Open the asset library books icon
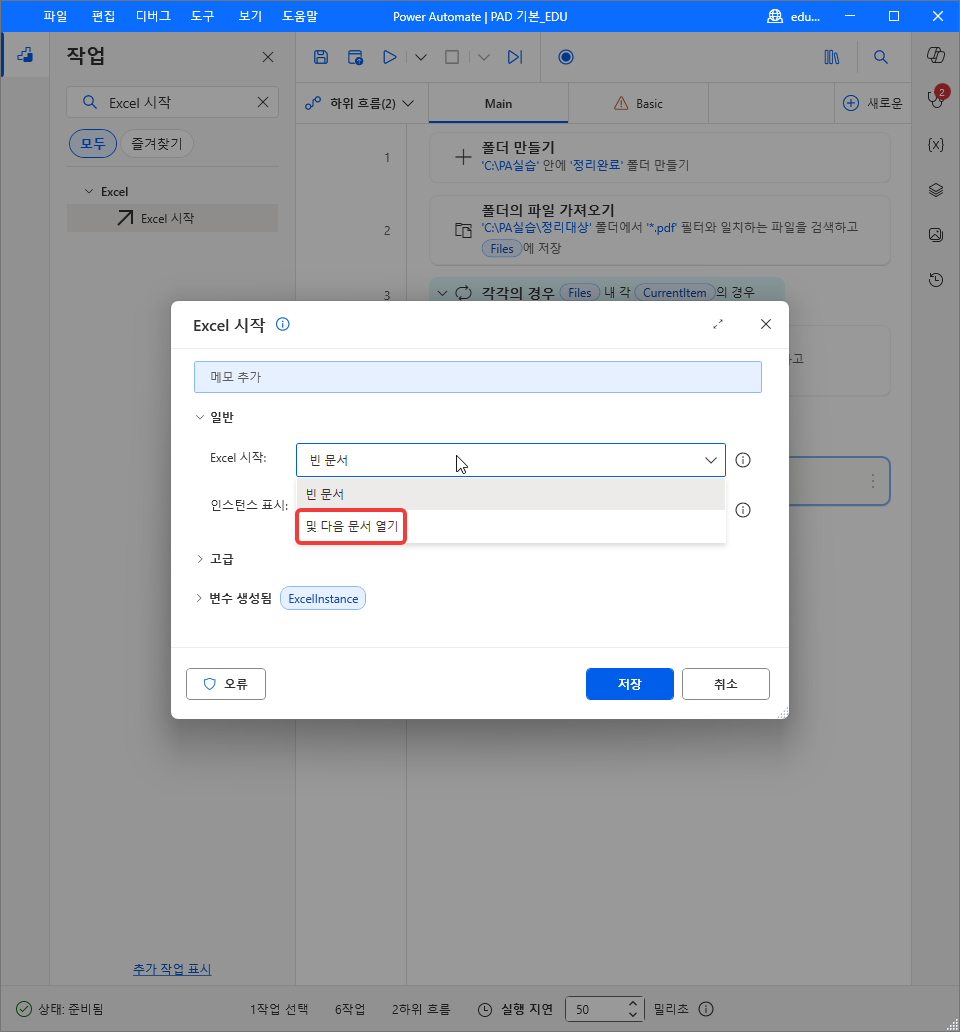Screen dimensions: 960x1032 pos(832,57)
